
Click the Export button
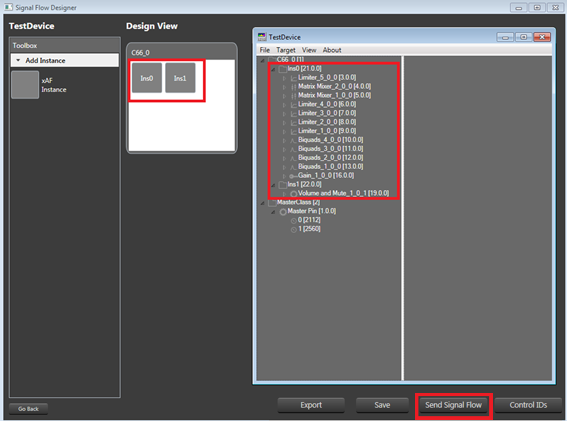pyautogui.click(x=311, y=405)
